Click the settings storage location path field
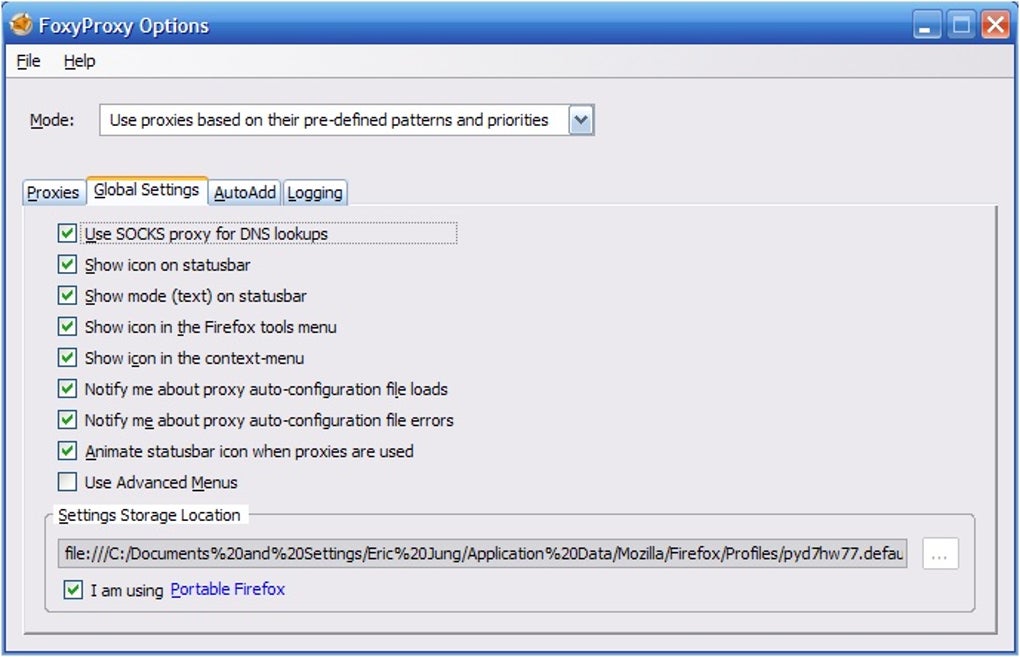Image resolution: width=1020 pixels, height=657 pixels. coord(483,554)
